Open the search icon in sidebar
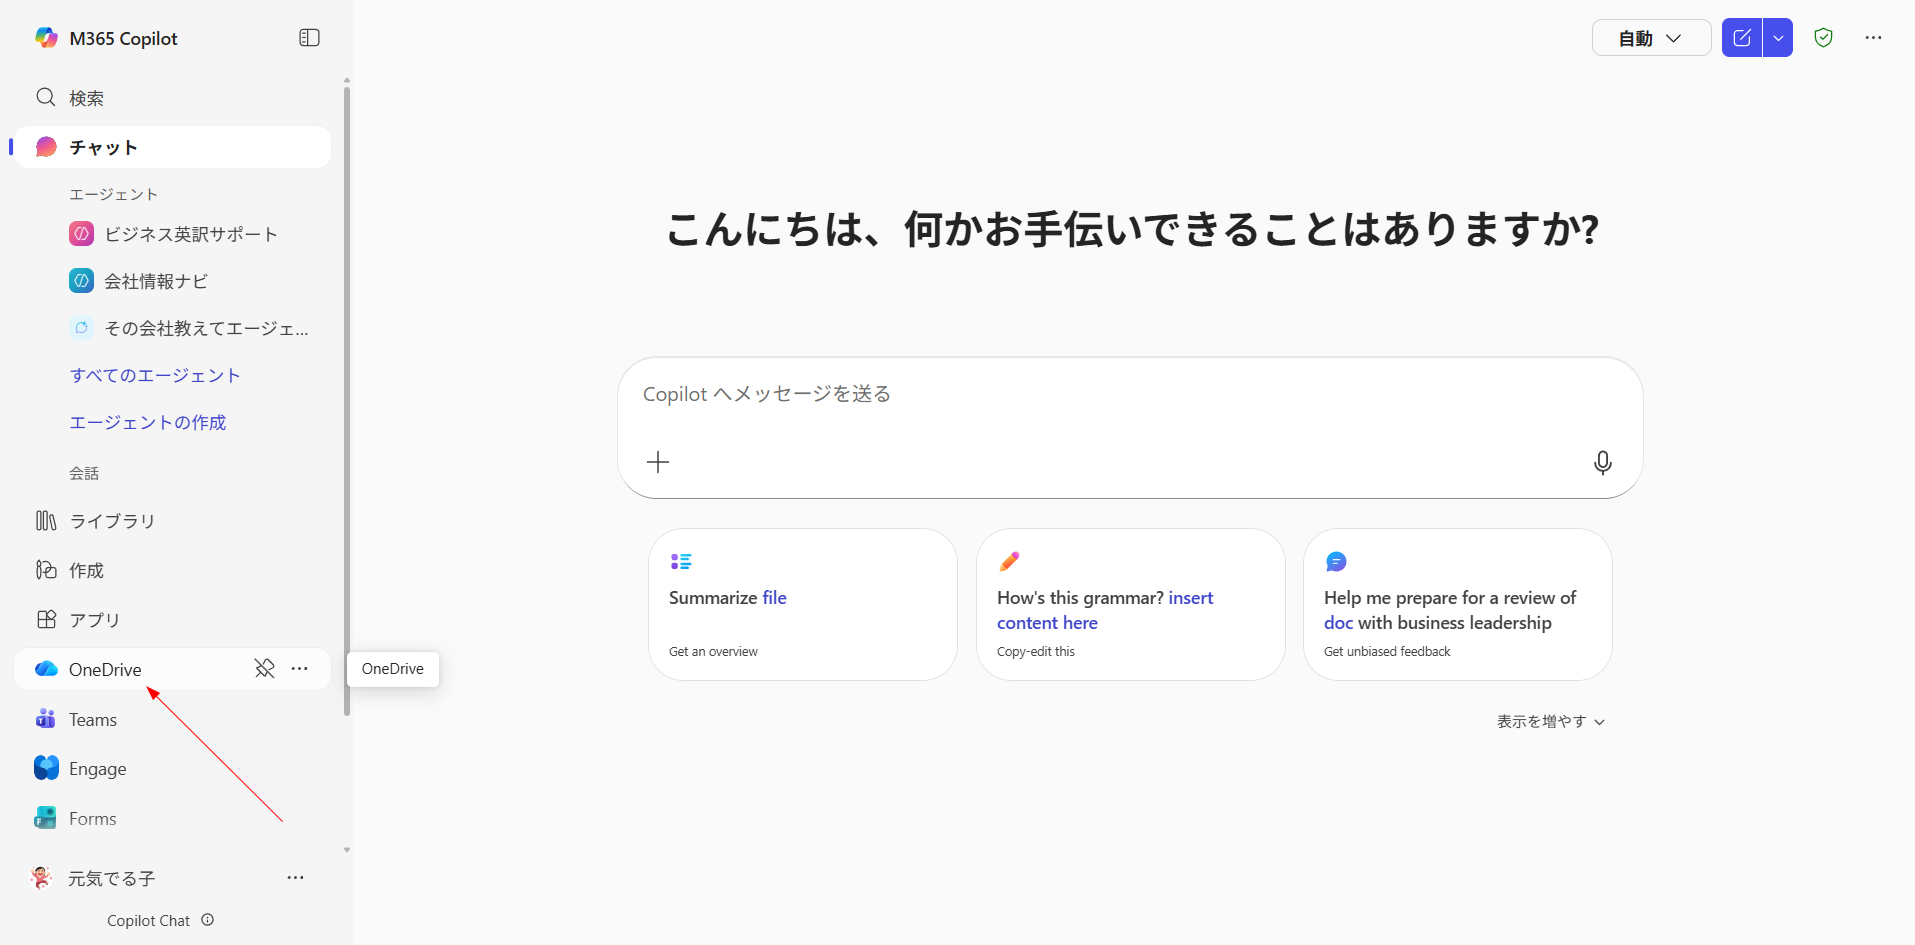This screenshot has height=945, width=1915. (46, 98)
